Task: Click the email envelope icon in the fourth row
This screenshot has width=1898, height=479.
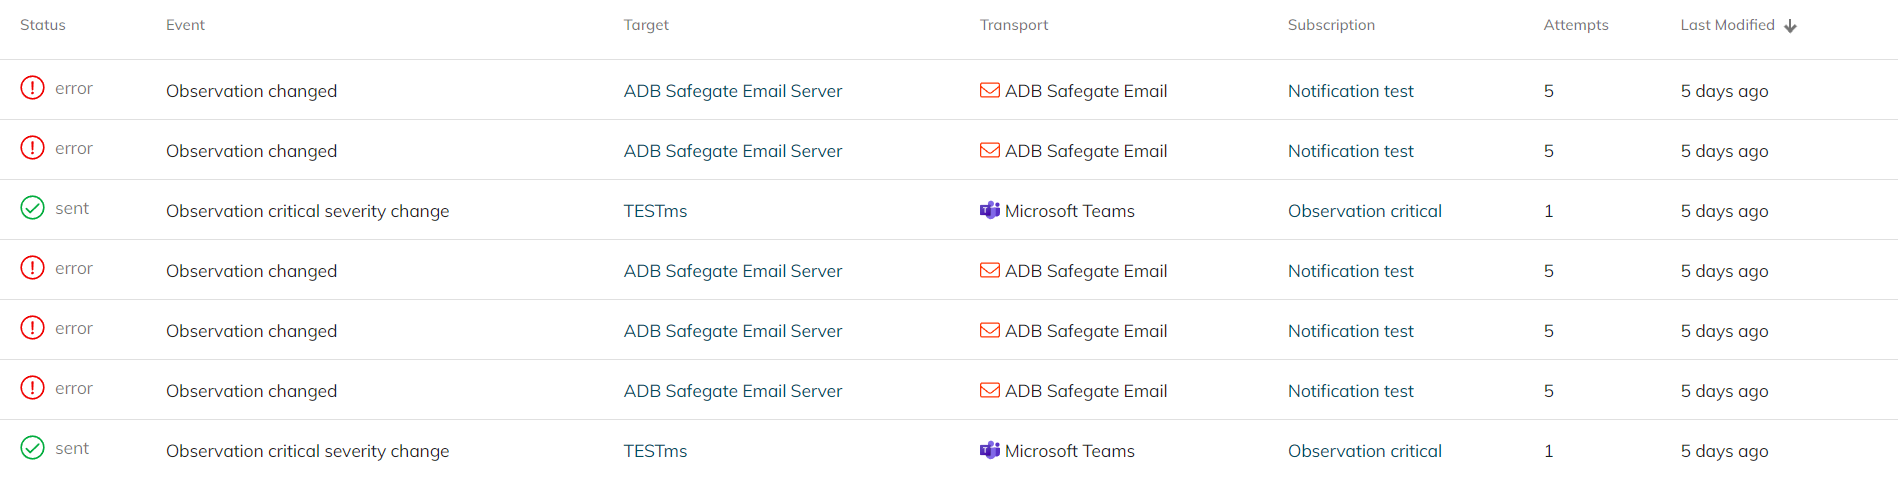Action: (x=989, y=270)
